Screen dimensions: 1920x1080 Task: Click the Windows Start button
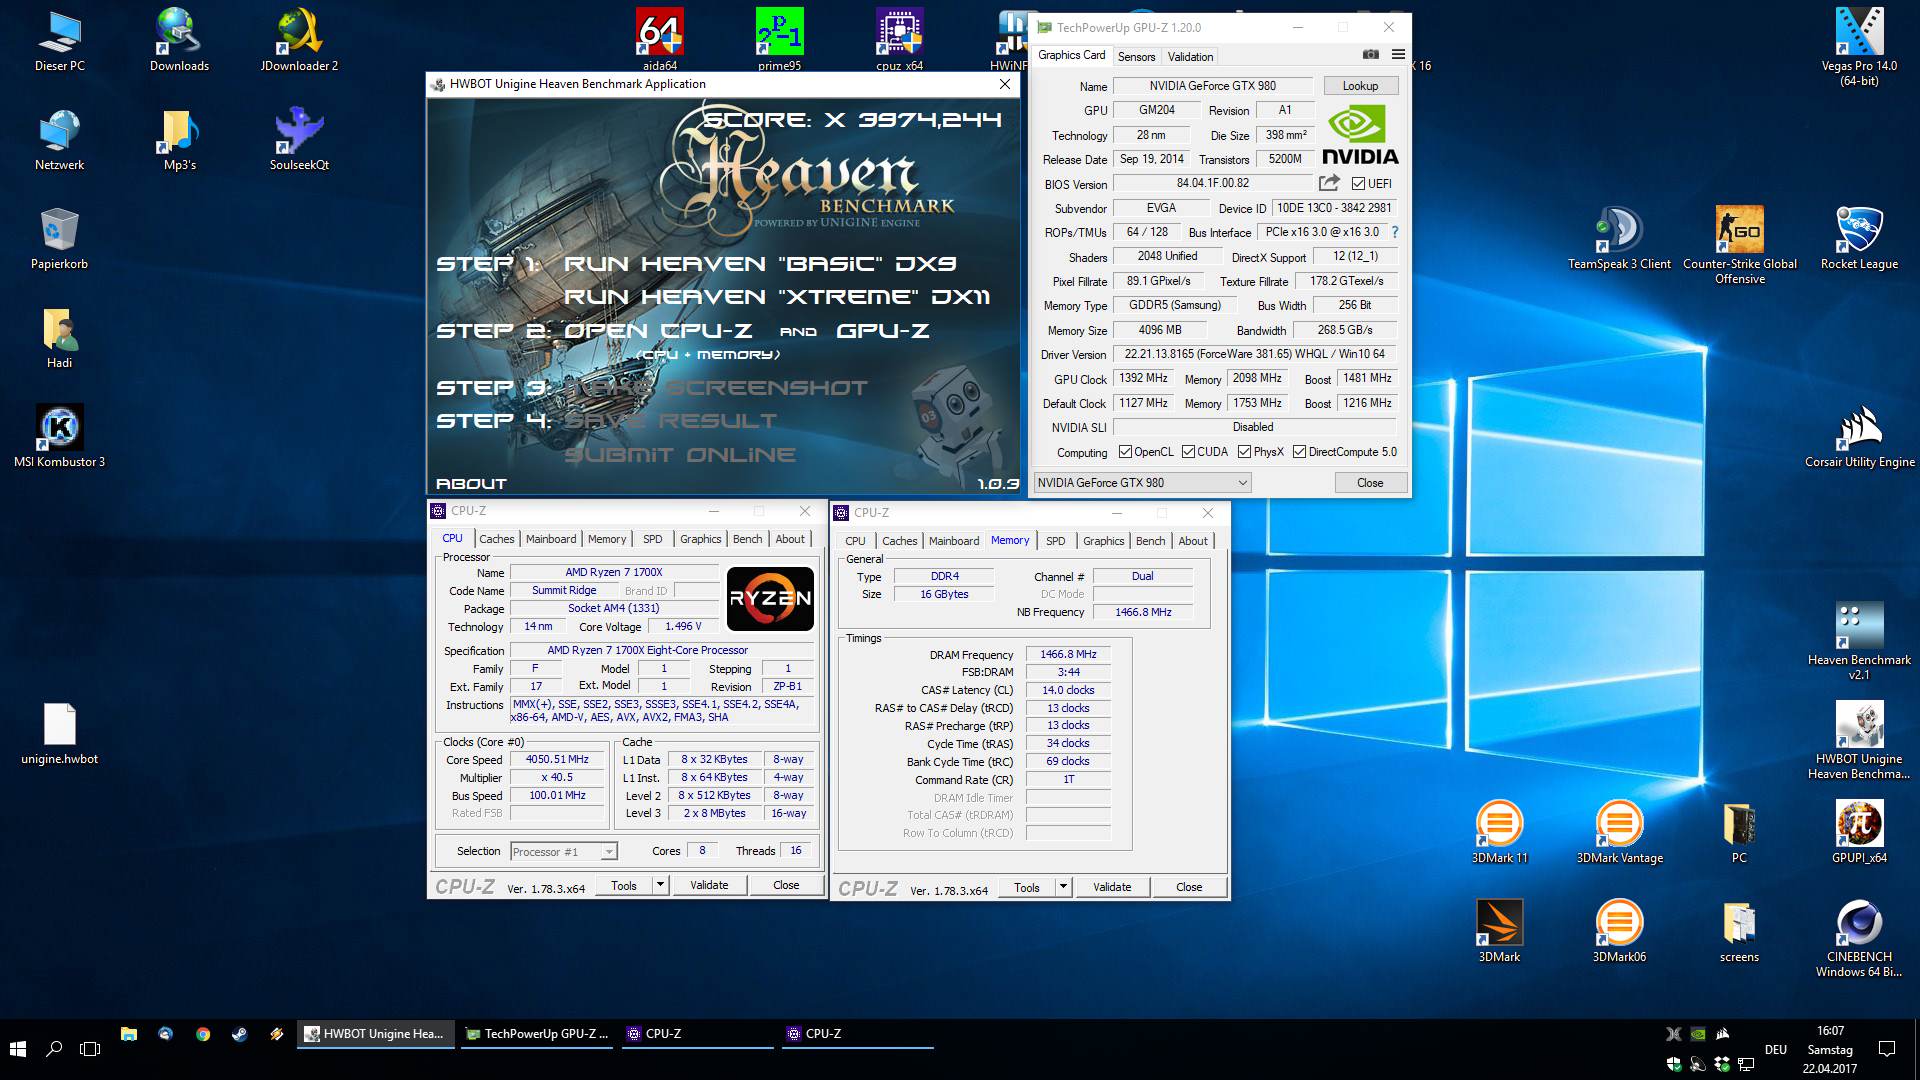[18, 1048]
